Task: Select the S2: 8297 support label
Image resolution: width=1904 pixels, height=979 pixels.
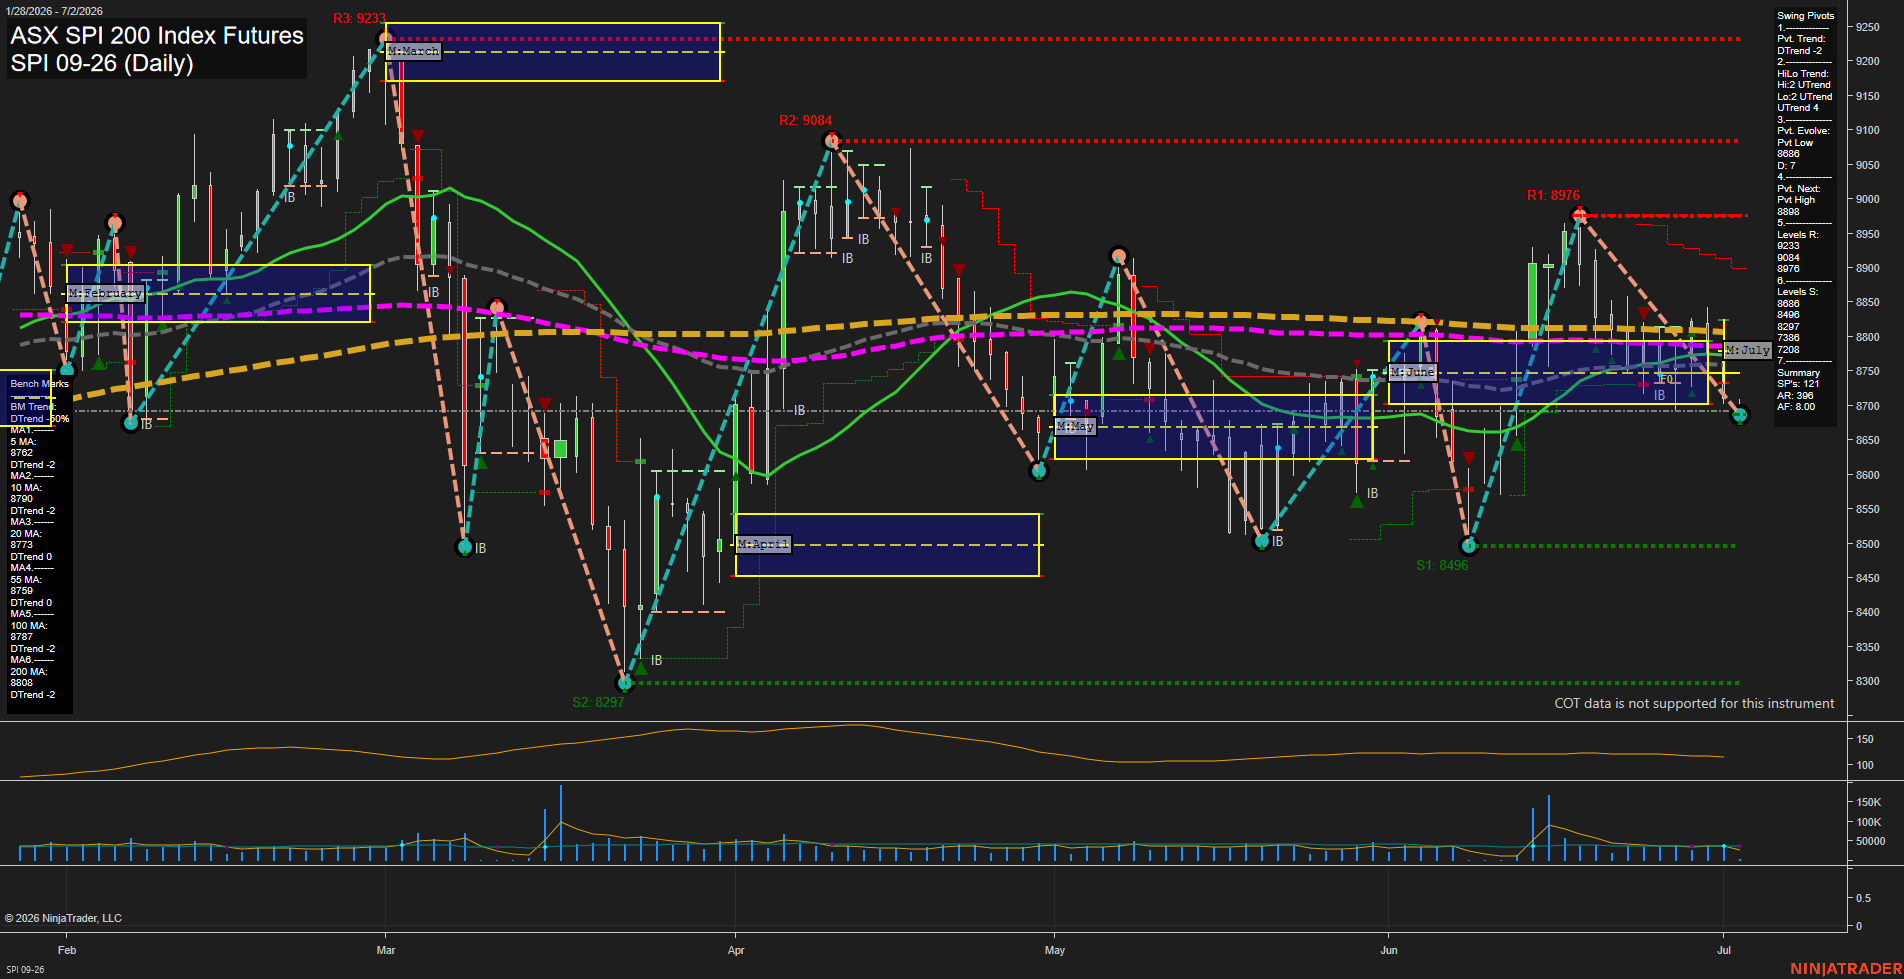Action: (x=598, y=702)
